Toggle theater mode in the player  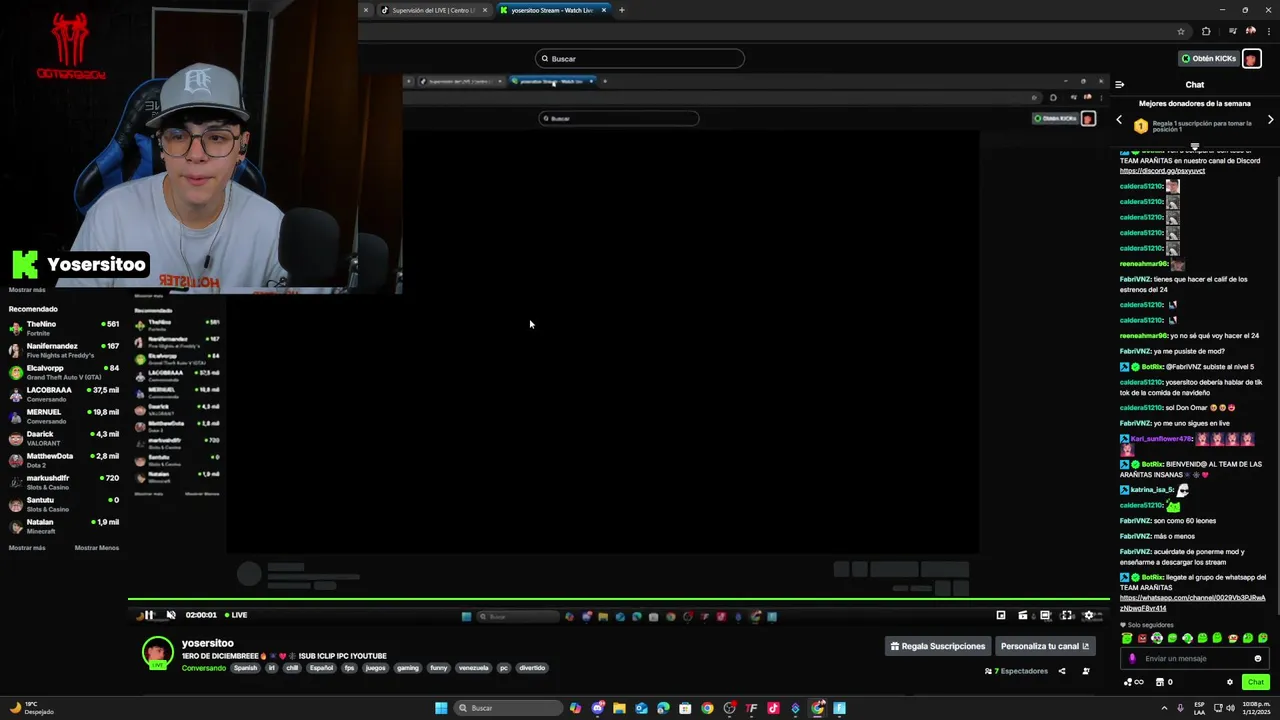tap(1045, 615)
